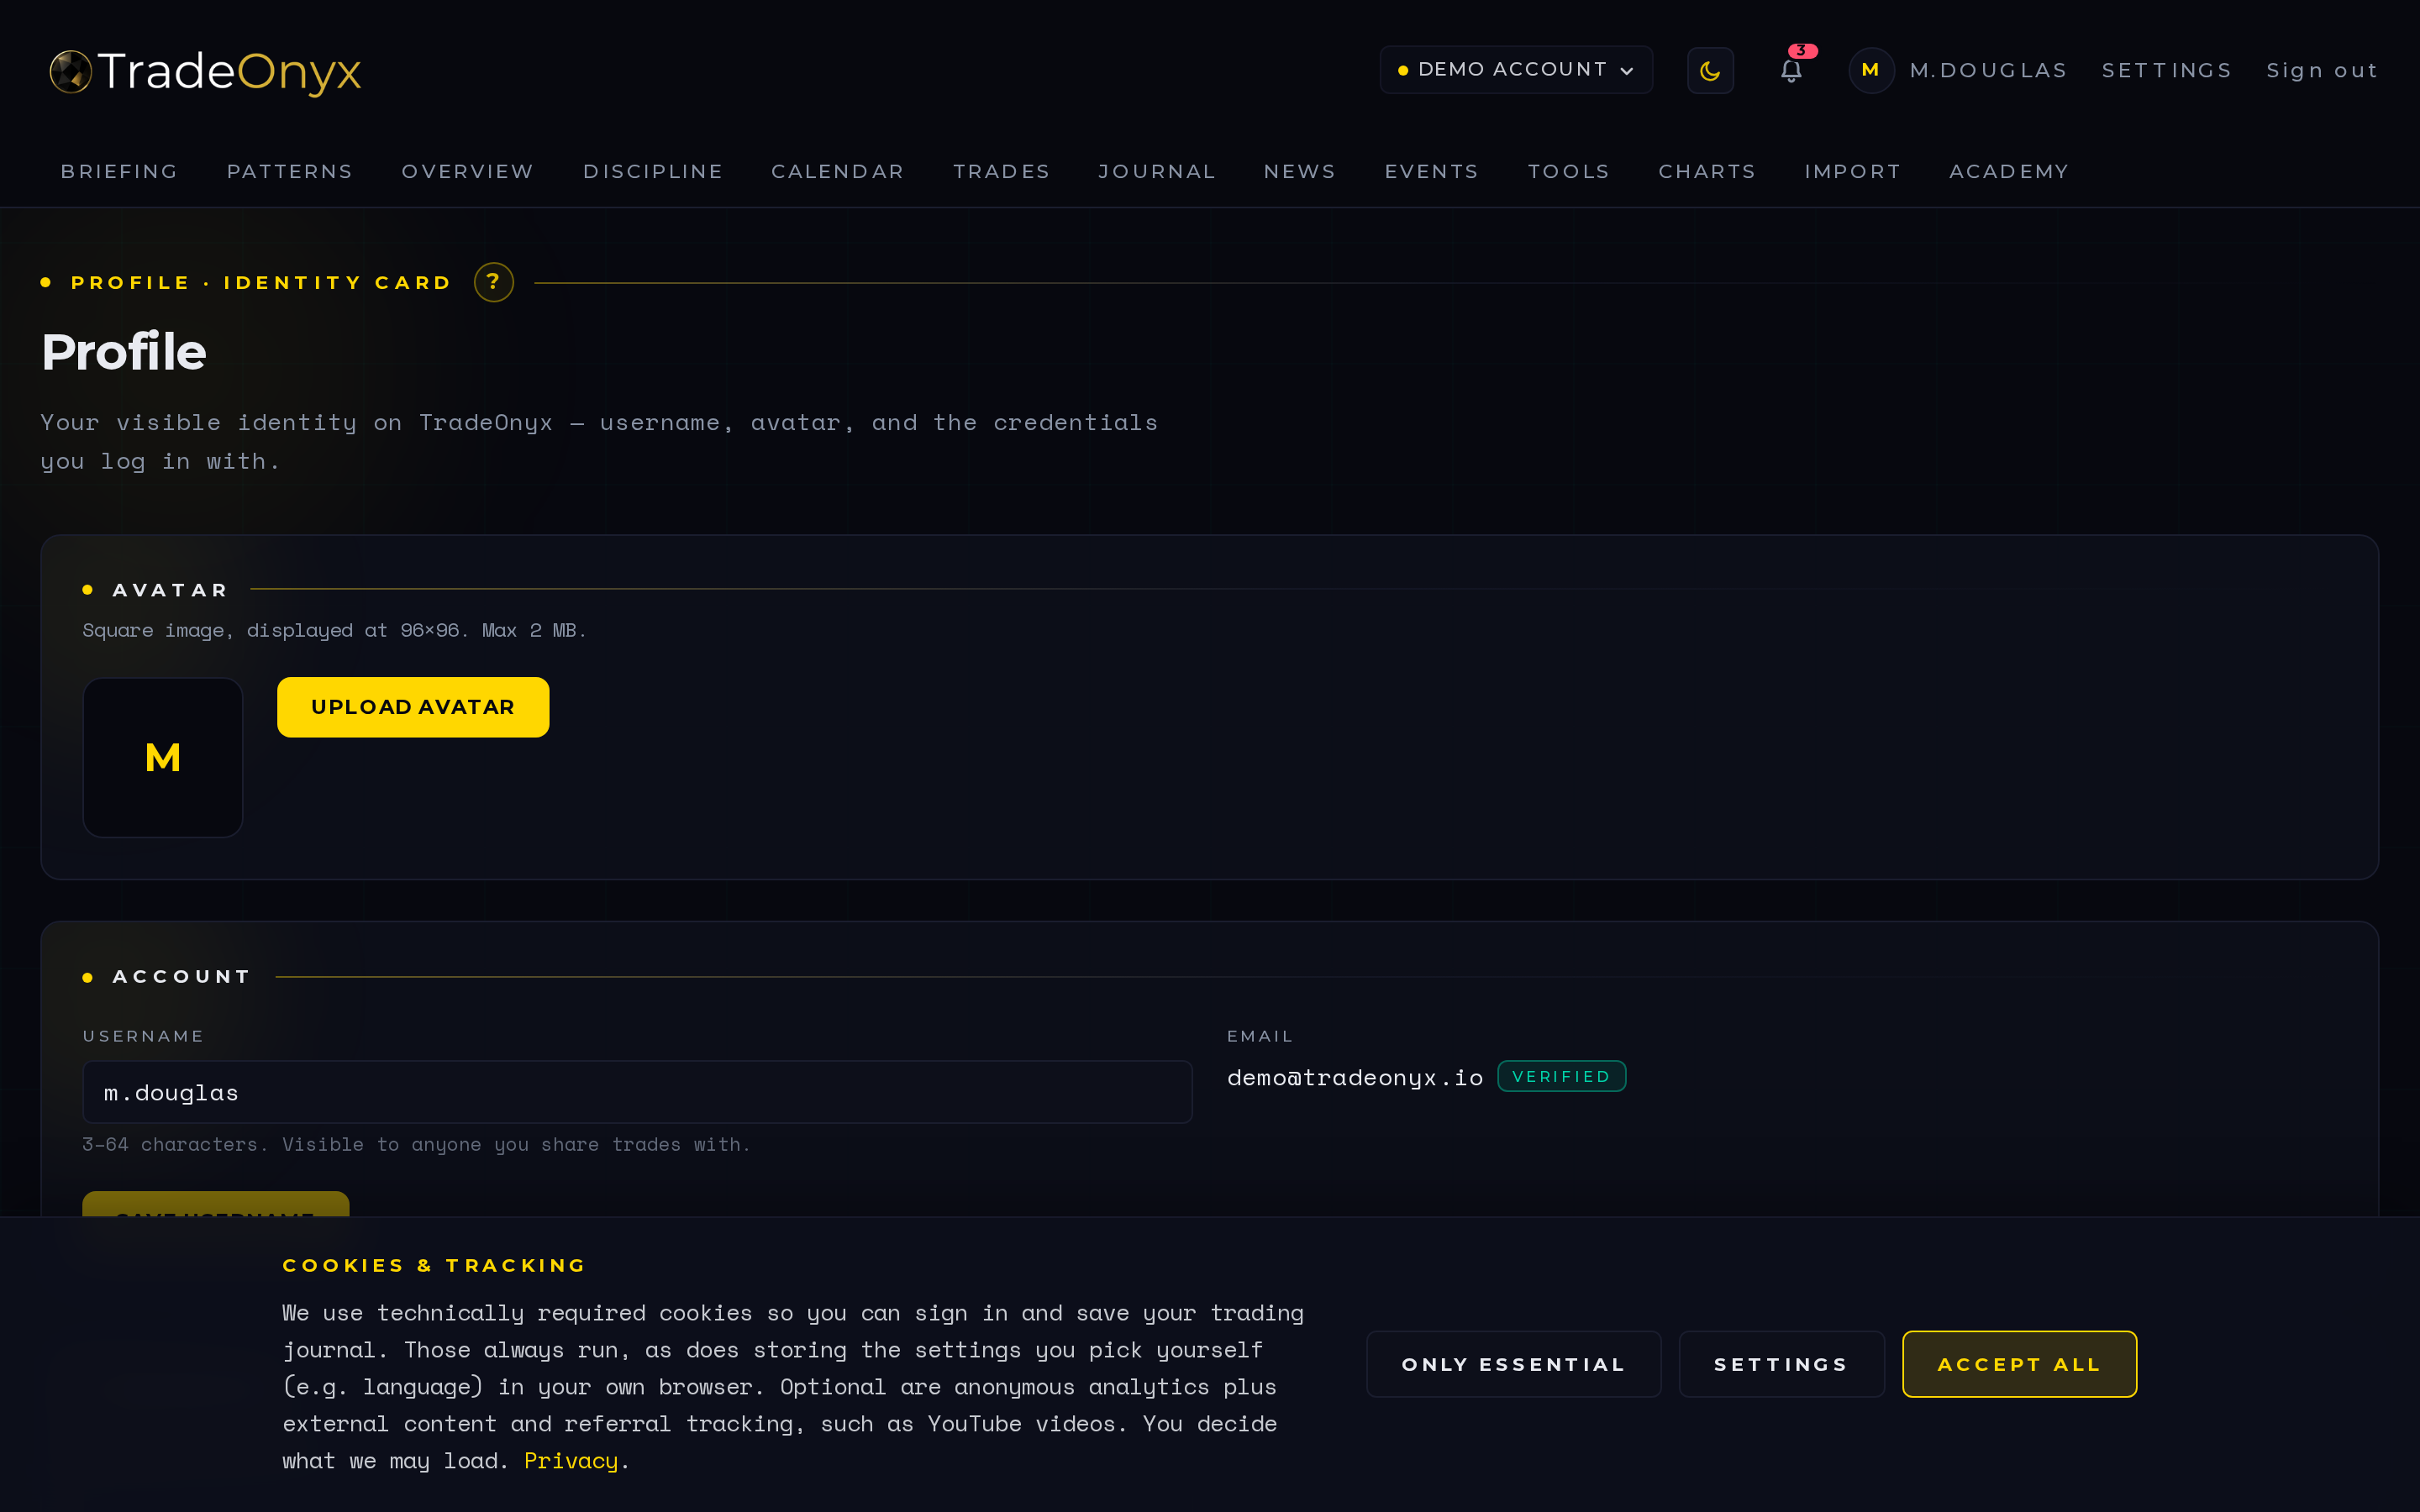This screenshot has width=2420, height=1512.
Task: Go to the Trades tab
Action: coord(1001,172)
